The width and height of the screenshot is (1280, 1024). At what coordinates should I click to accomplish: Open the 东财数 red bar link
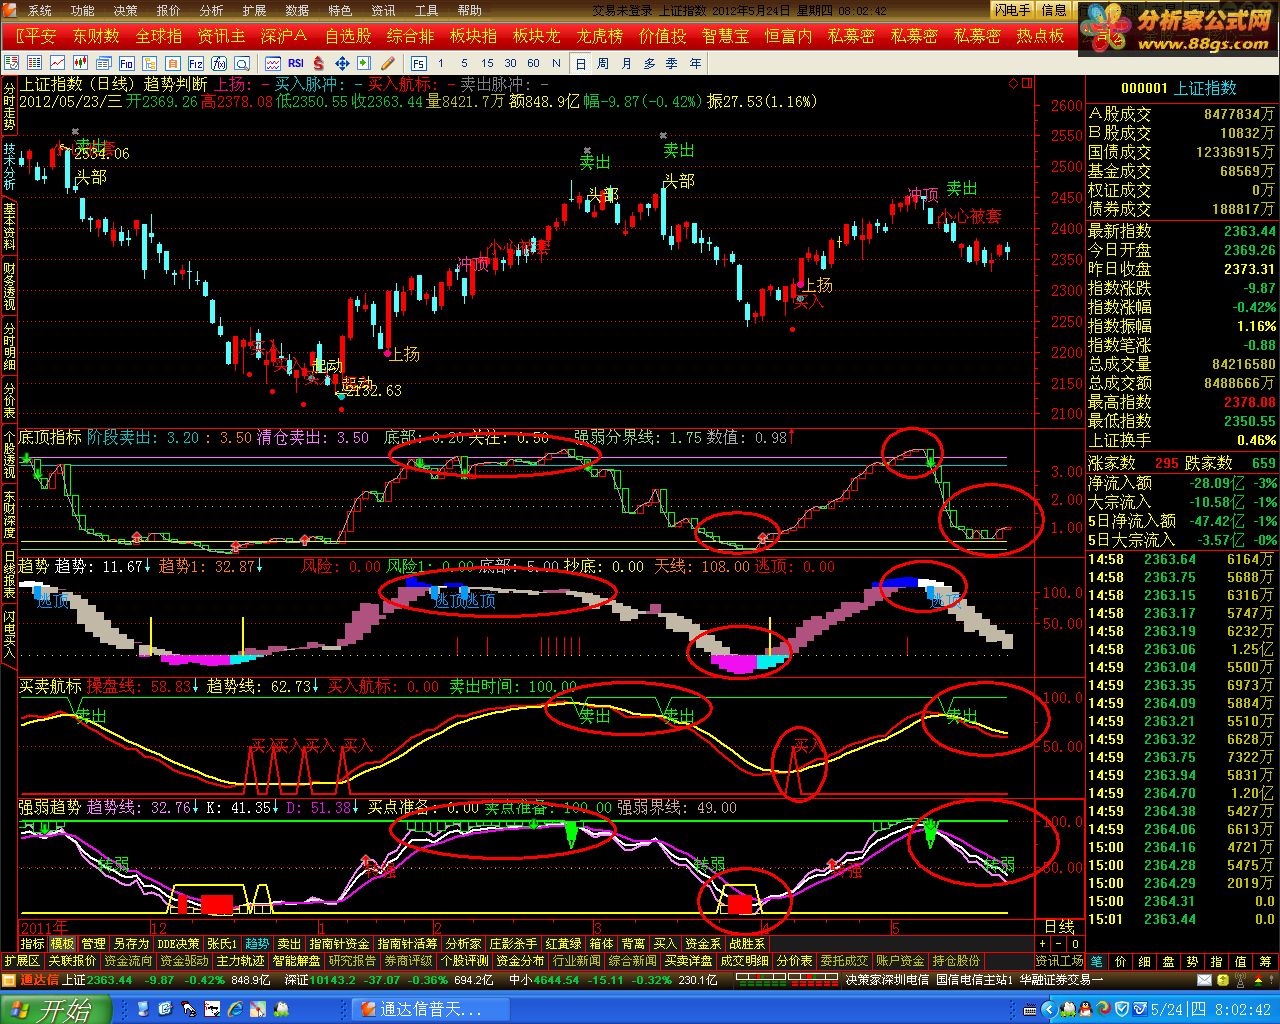(95, 36)
